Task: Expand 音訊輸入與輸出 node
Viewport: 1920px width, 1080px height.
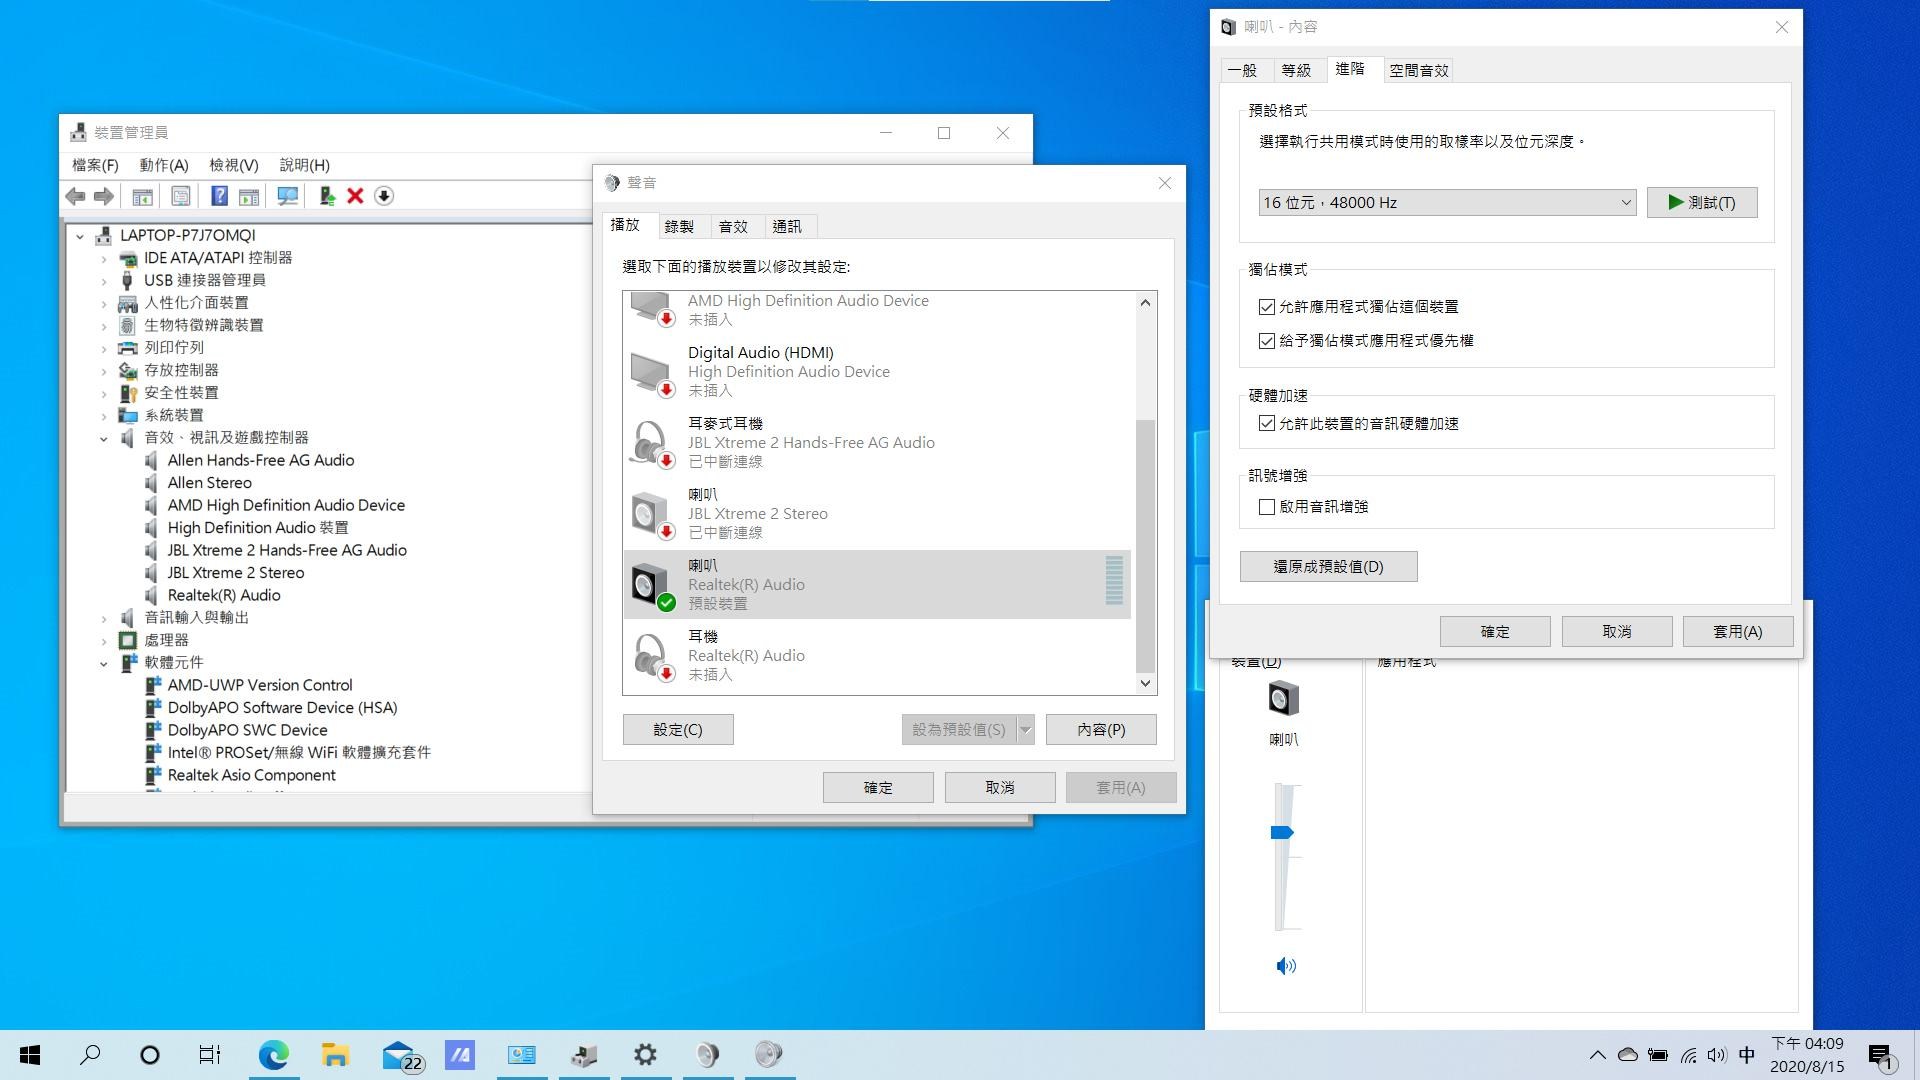Action: 104,618
